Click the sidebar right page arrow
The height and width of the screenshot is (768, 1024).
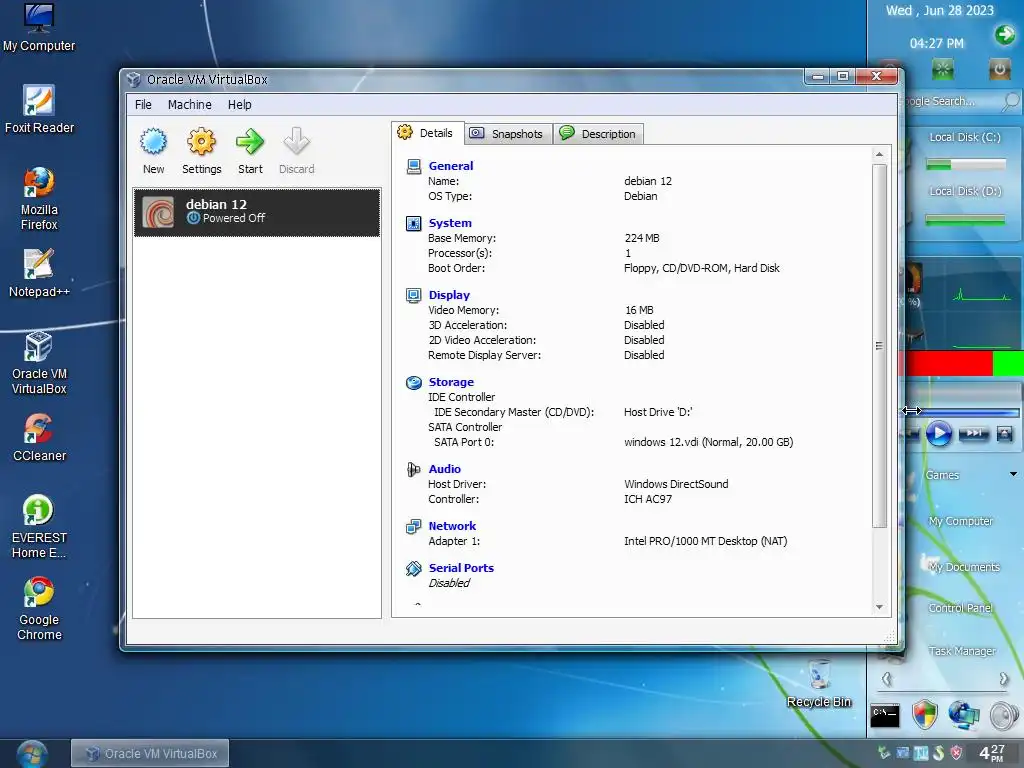(x=1004, y=679)
